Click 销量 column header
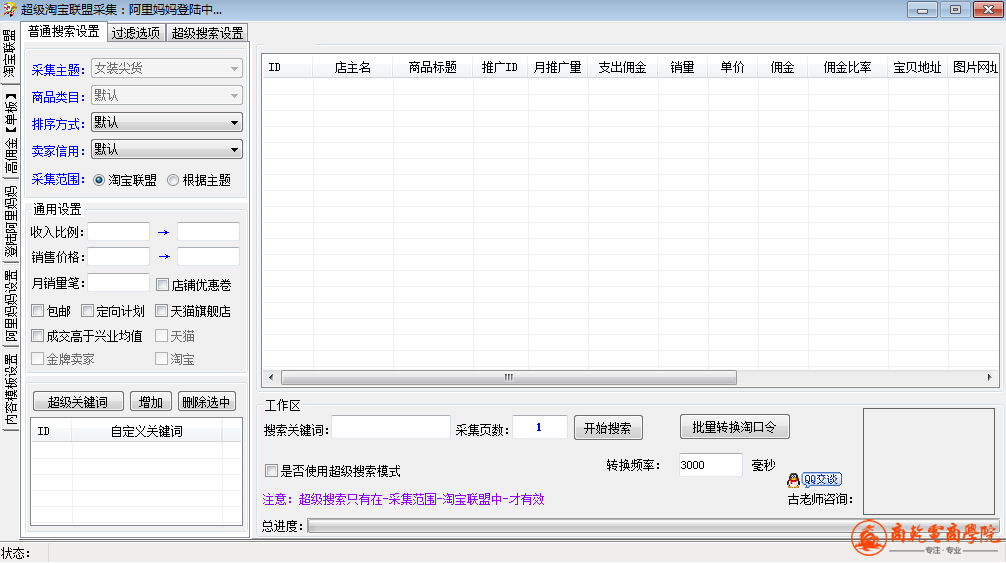Screen dimensions: 1006x563 683,67
